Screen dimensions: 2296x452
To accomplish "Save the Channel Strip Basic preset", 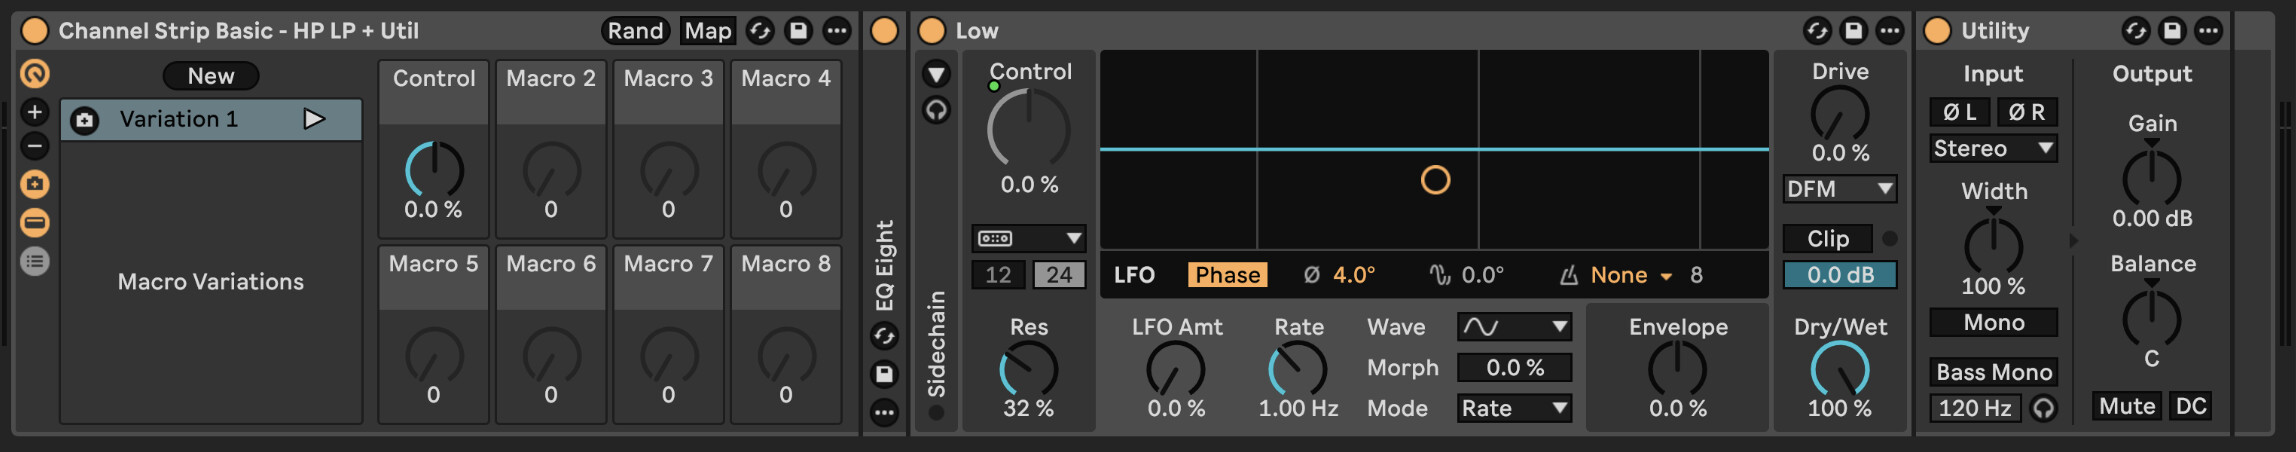I will tap(798, 31).
